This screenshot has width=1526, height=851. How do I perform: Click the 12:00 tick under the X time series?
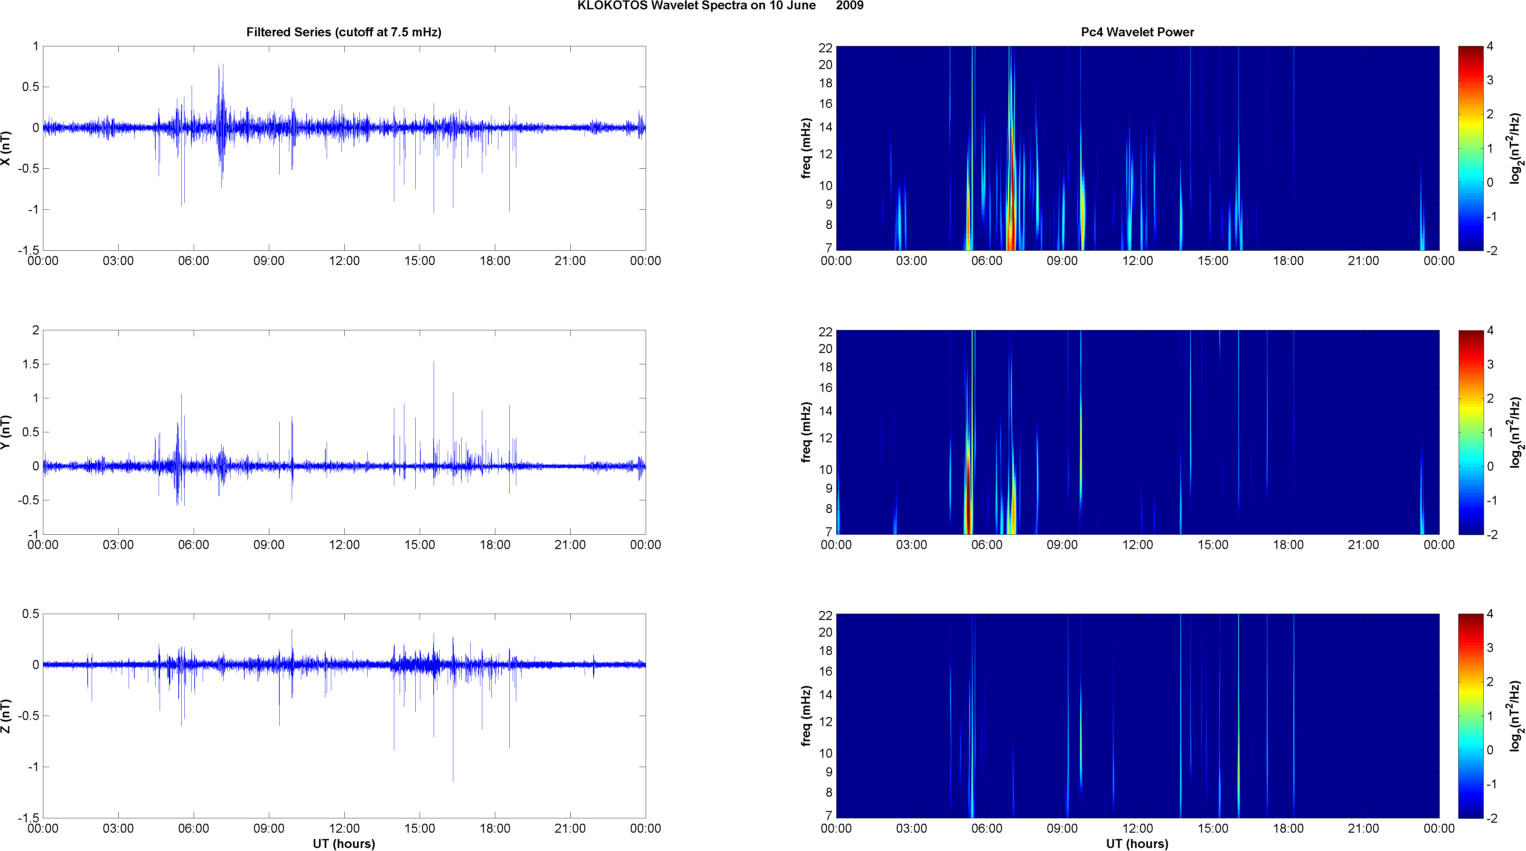coord(344,261)
